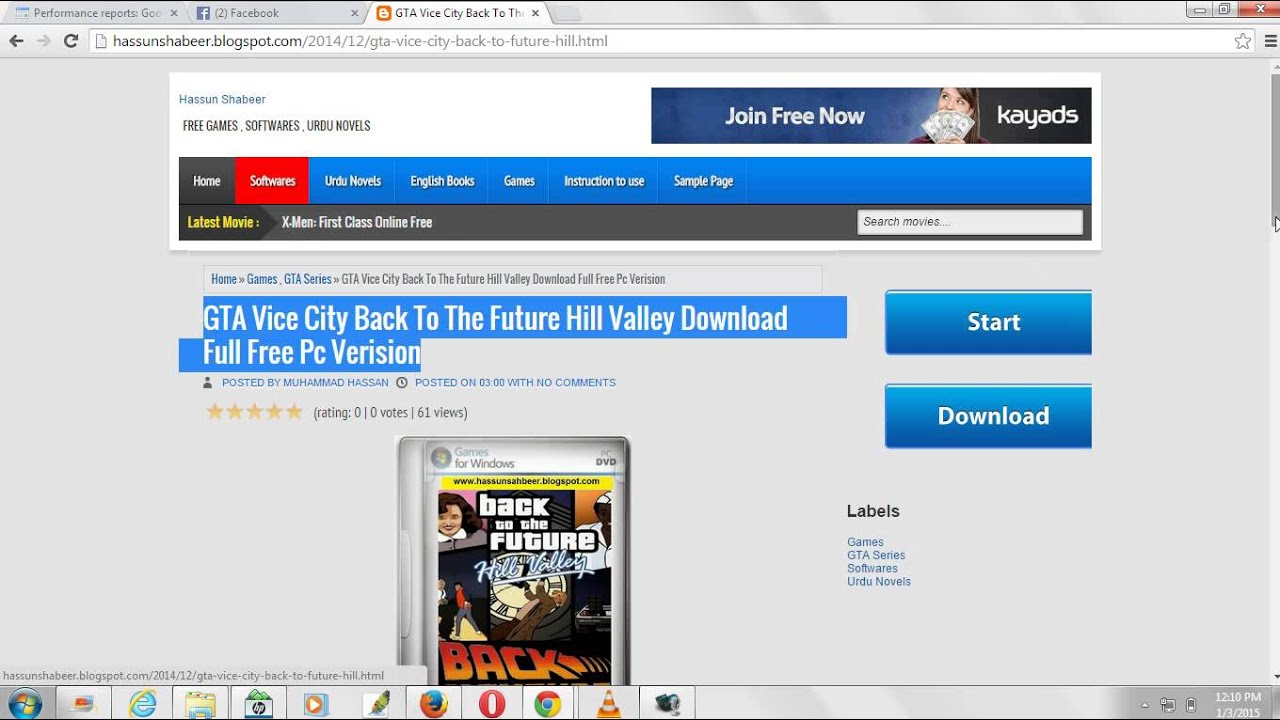Click the page vertical scrollbar thumb
Viewport: 1280px width, 720px height.
1275,150
